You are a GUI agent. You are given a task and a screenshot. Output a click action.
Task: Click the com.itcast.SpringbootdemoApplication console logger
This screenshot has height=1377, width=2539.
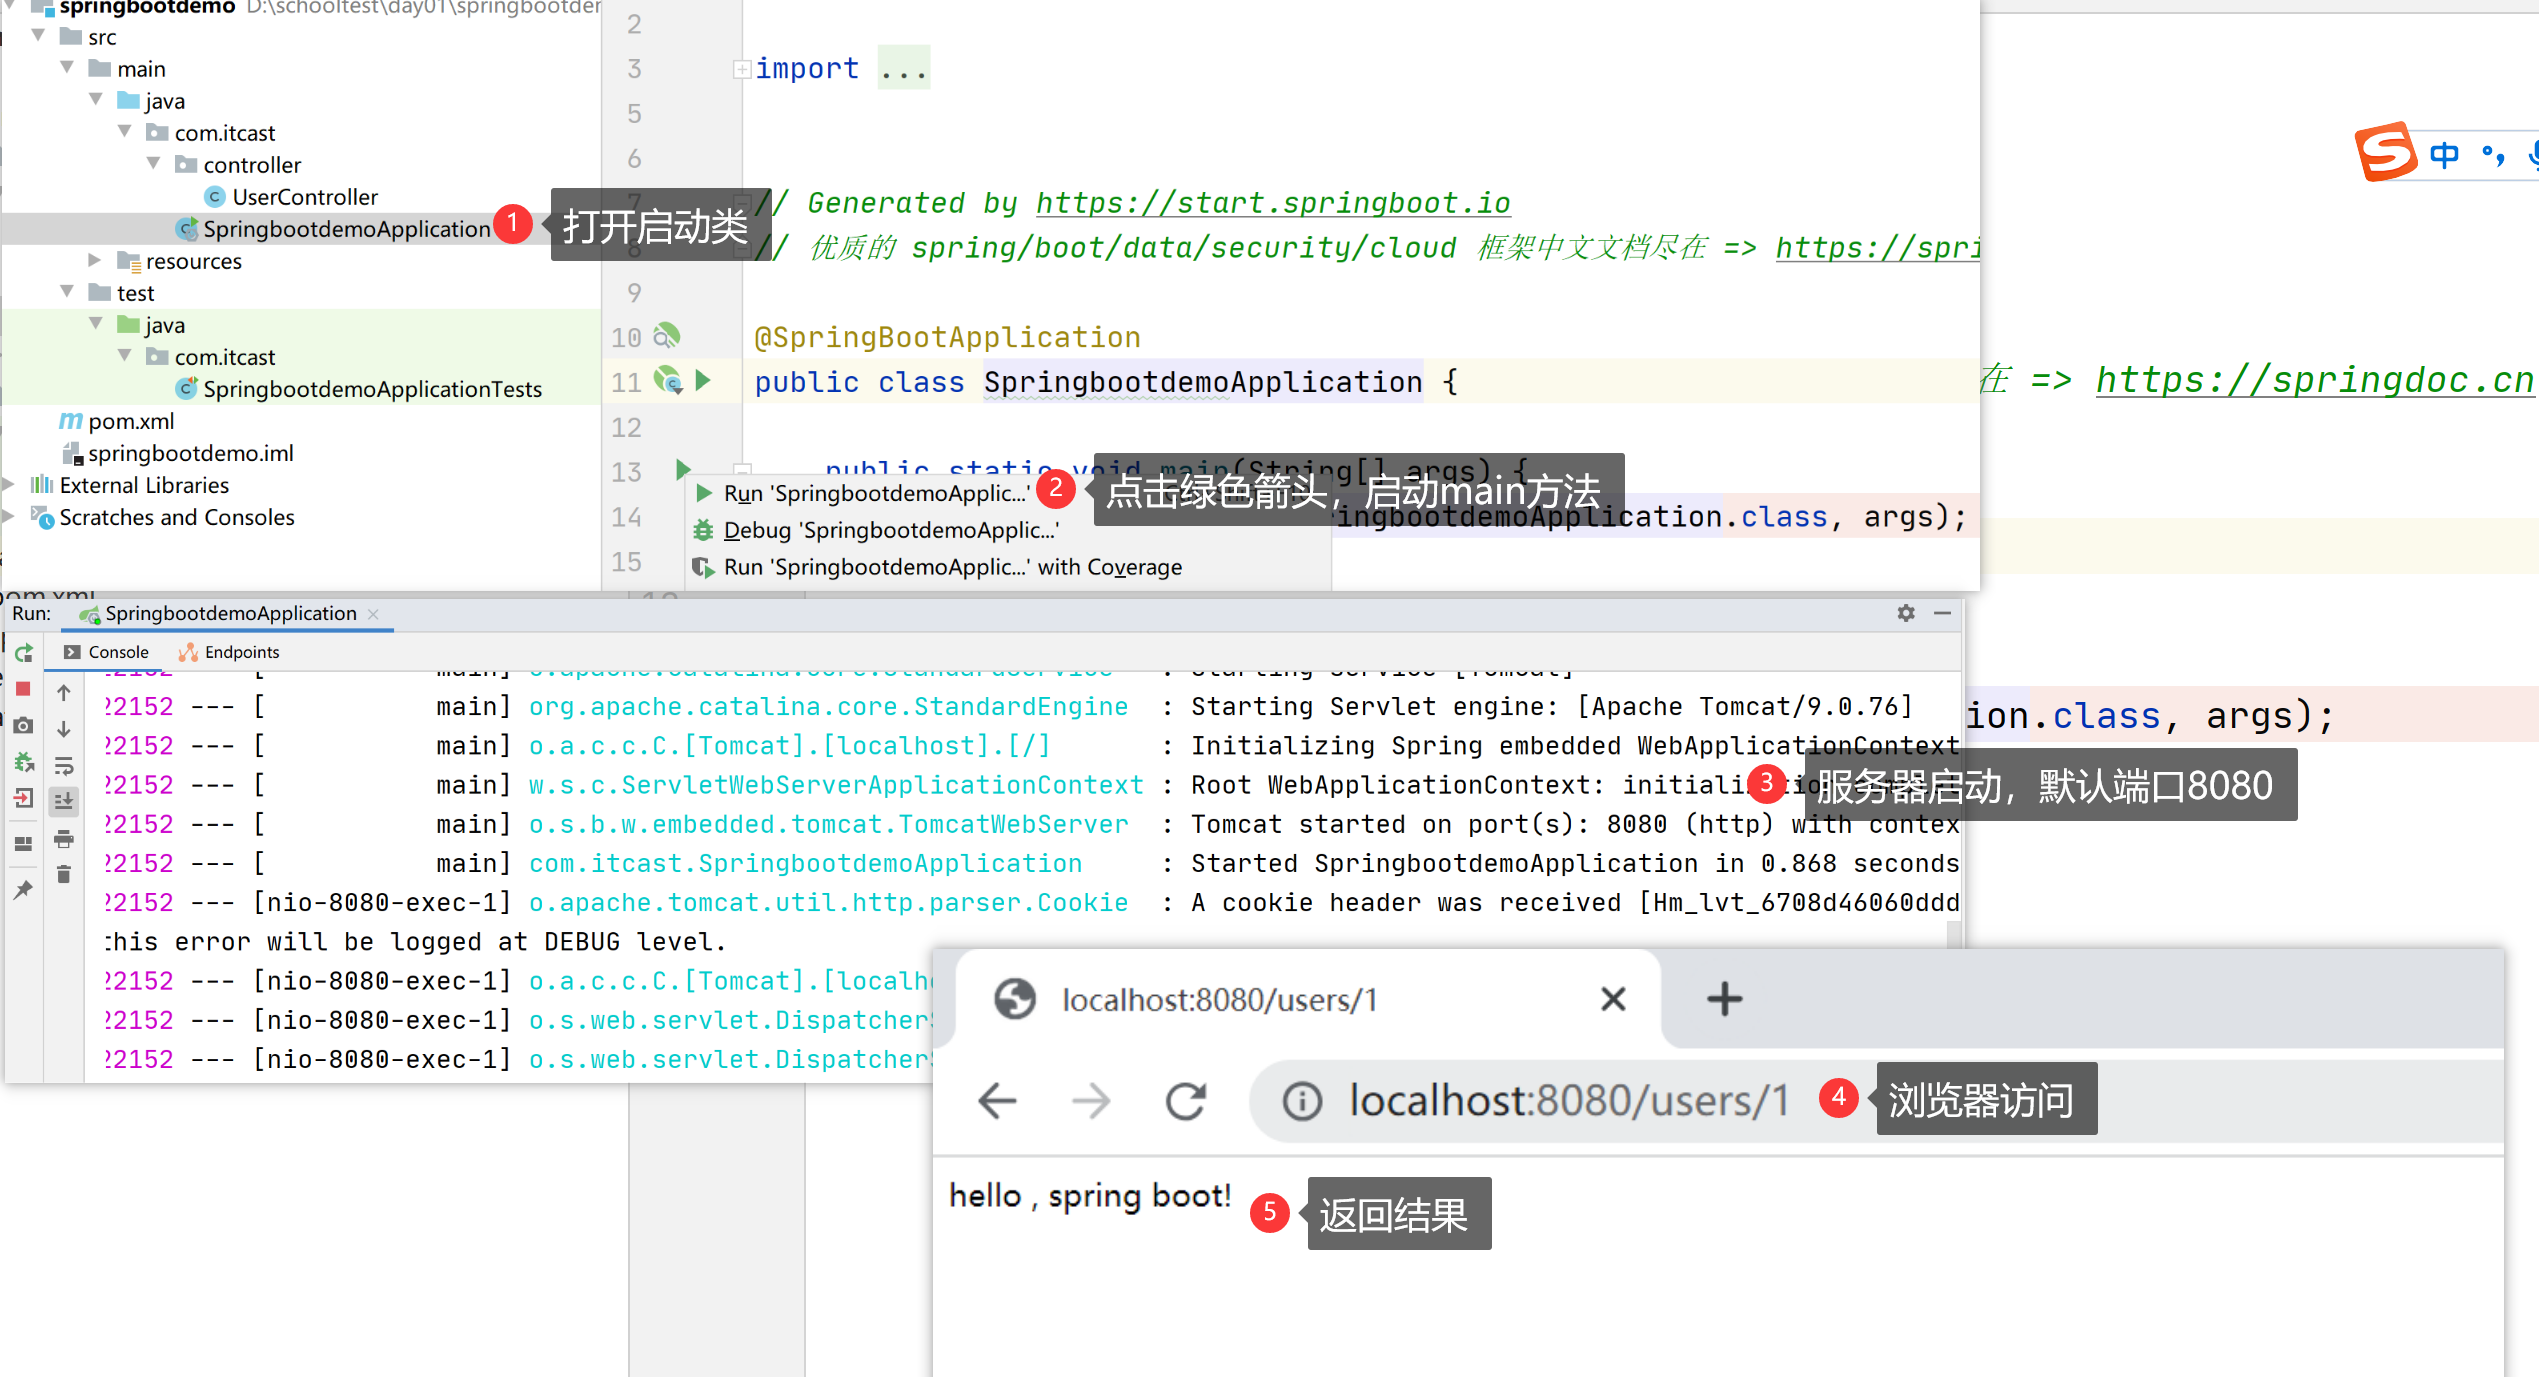click(805, 863)
